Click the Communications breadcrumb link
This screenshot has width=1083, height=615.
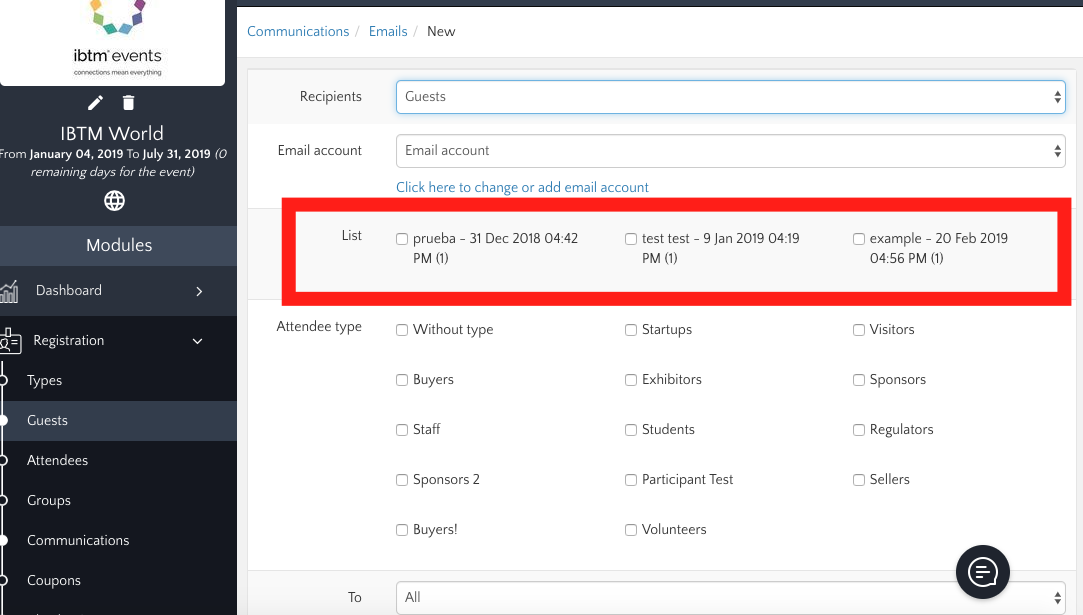298,31
